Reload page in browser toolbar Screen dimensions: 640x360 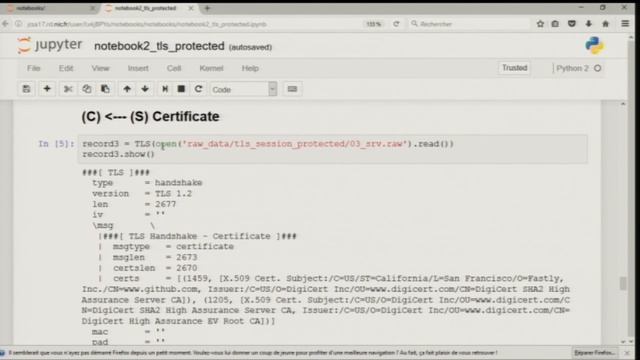(x=396, y=24)
